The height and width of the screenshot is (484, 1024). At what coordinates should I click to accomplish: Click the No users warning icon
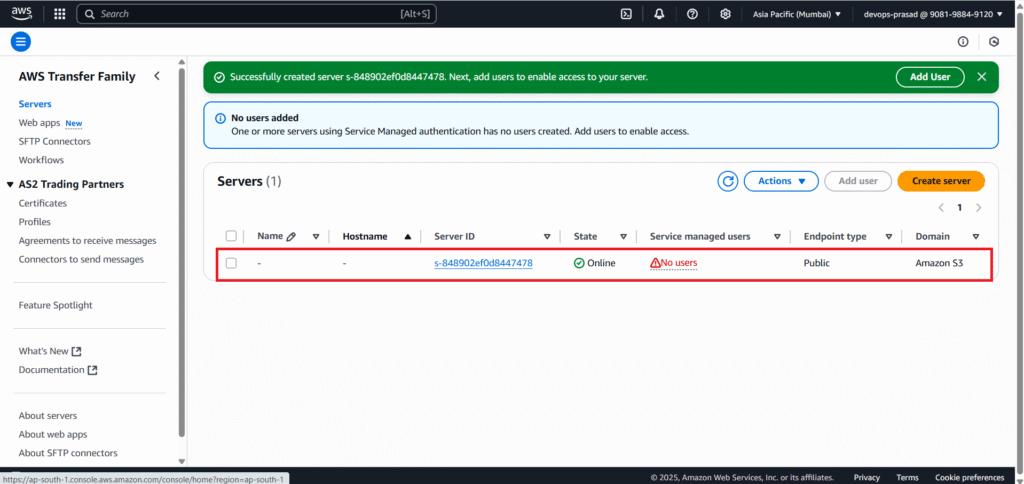coord(655,263)
